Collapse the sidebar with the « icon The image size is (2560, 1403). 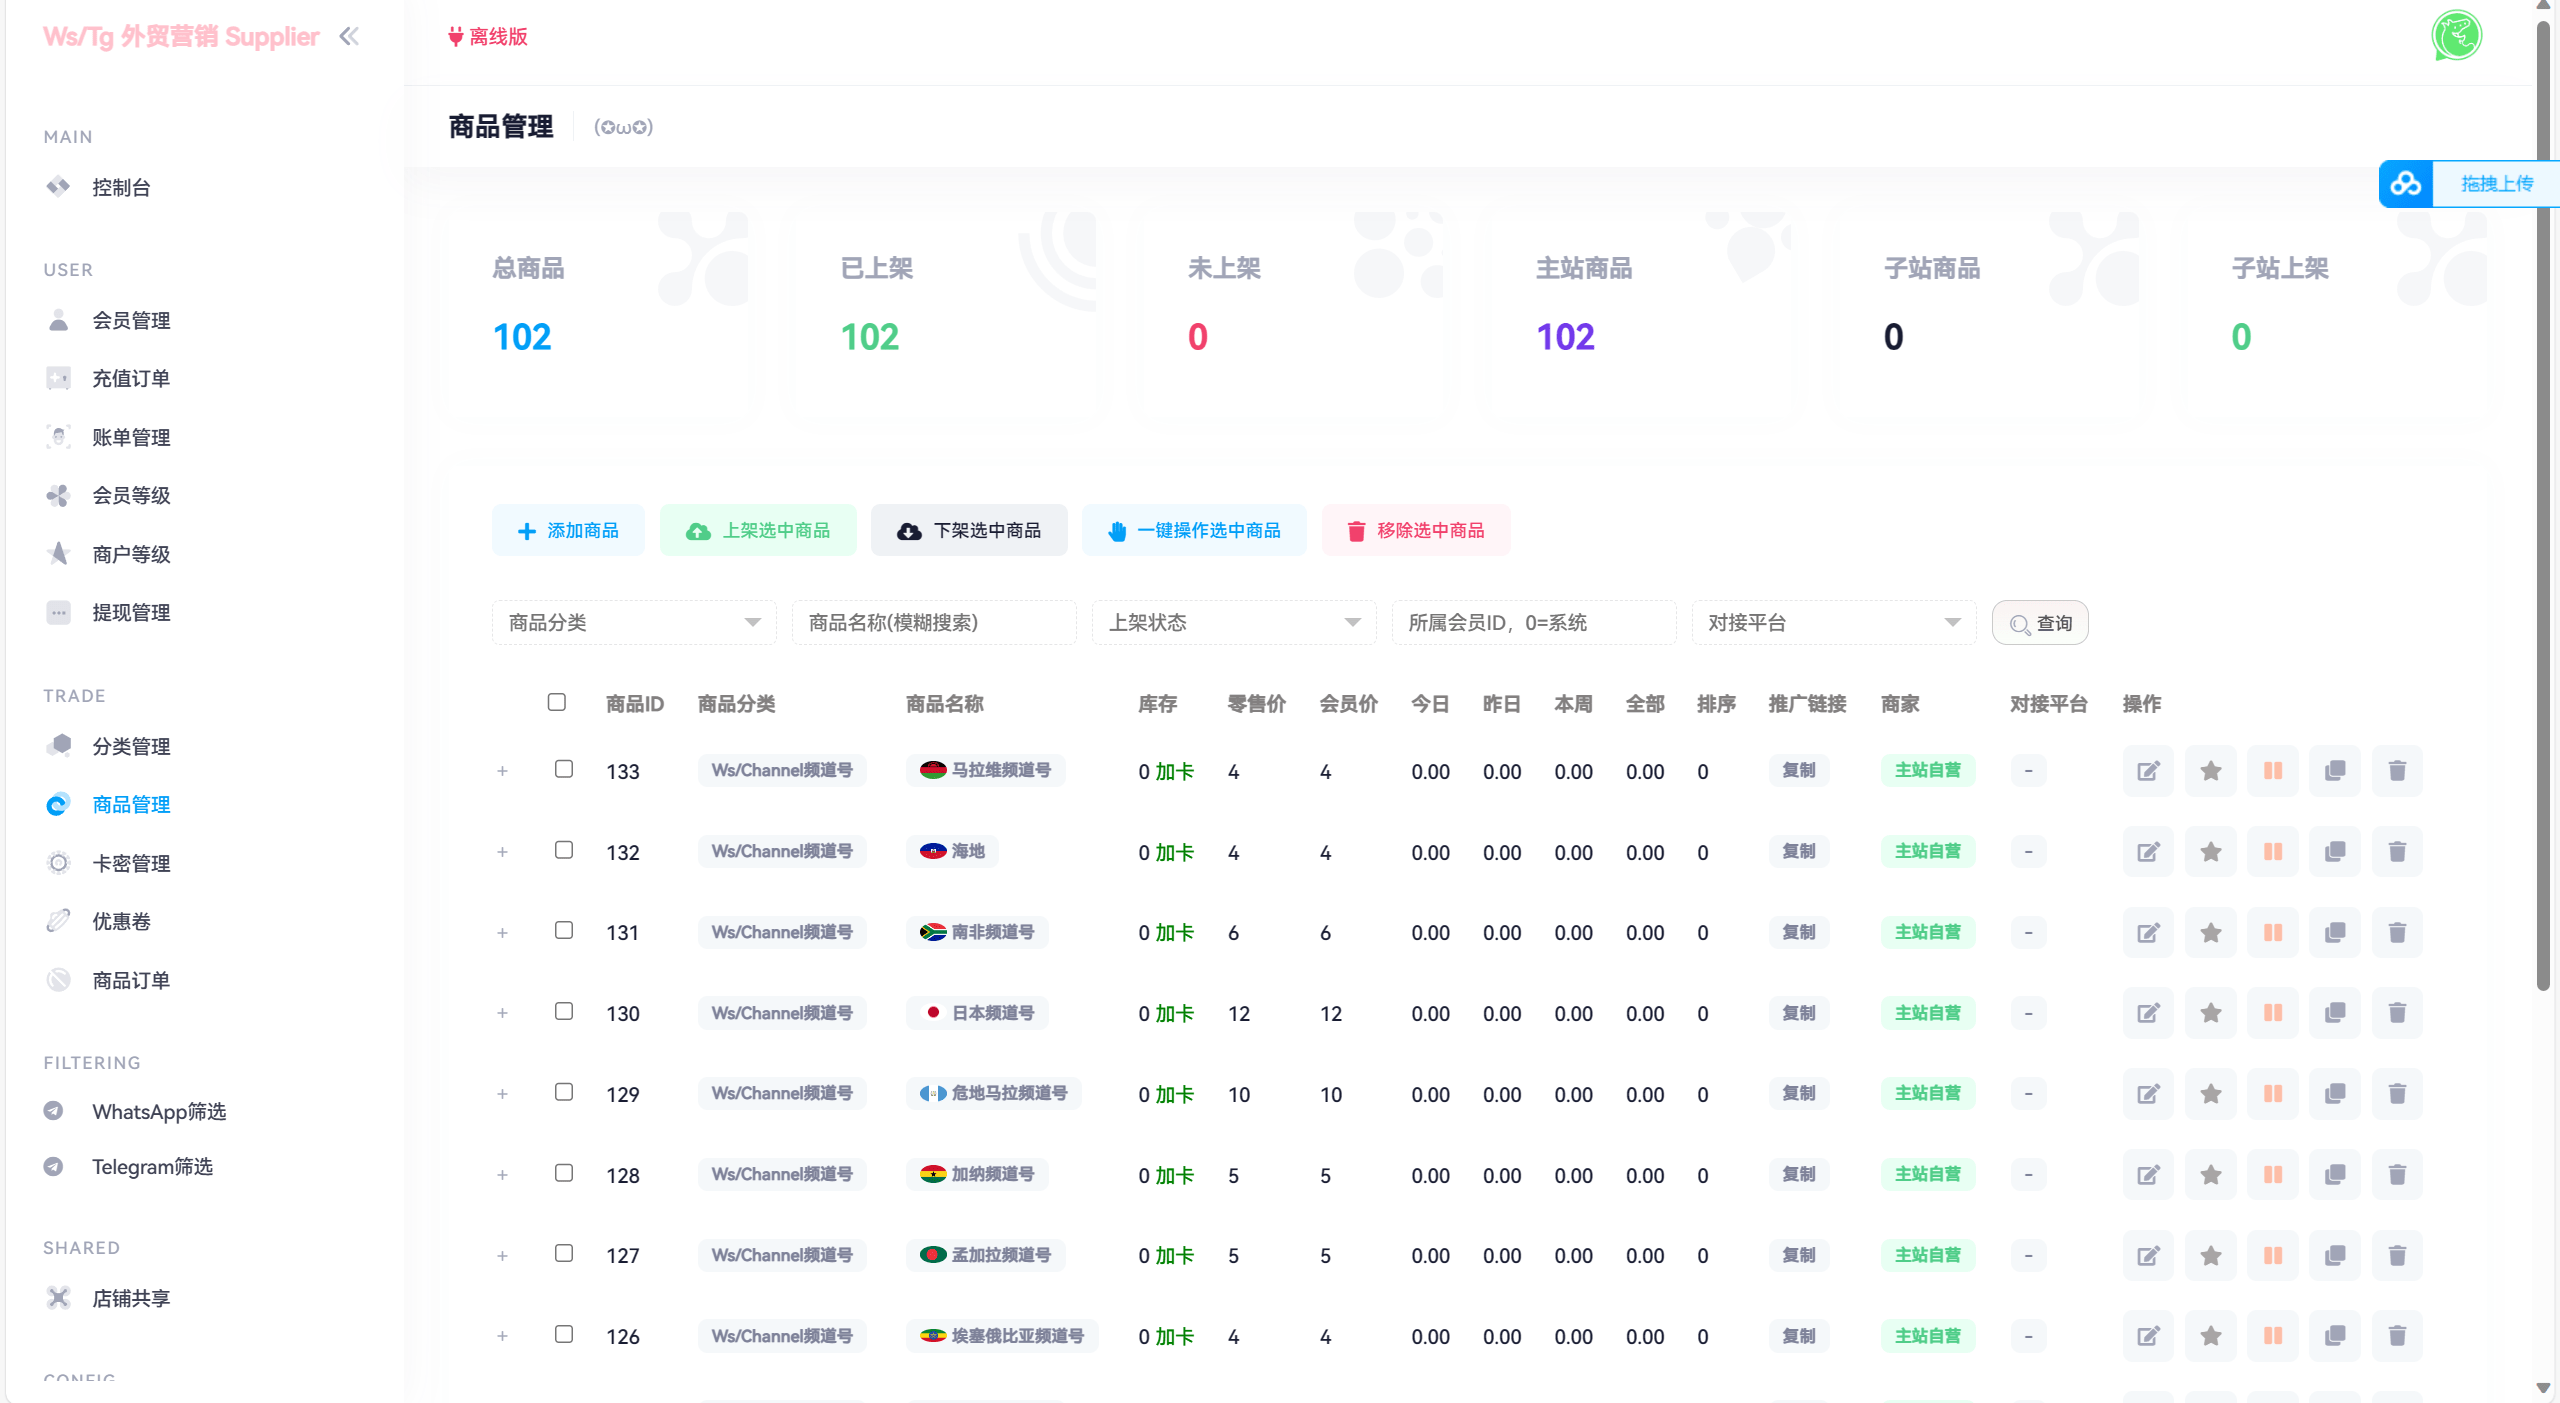tap(350, 36)
